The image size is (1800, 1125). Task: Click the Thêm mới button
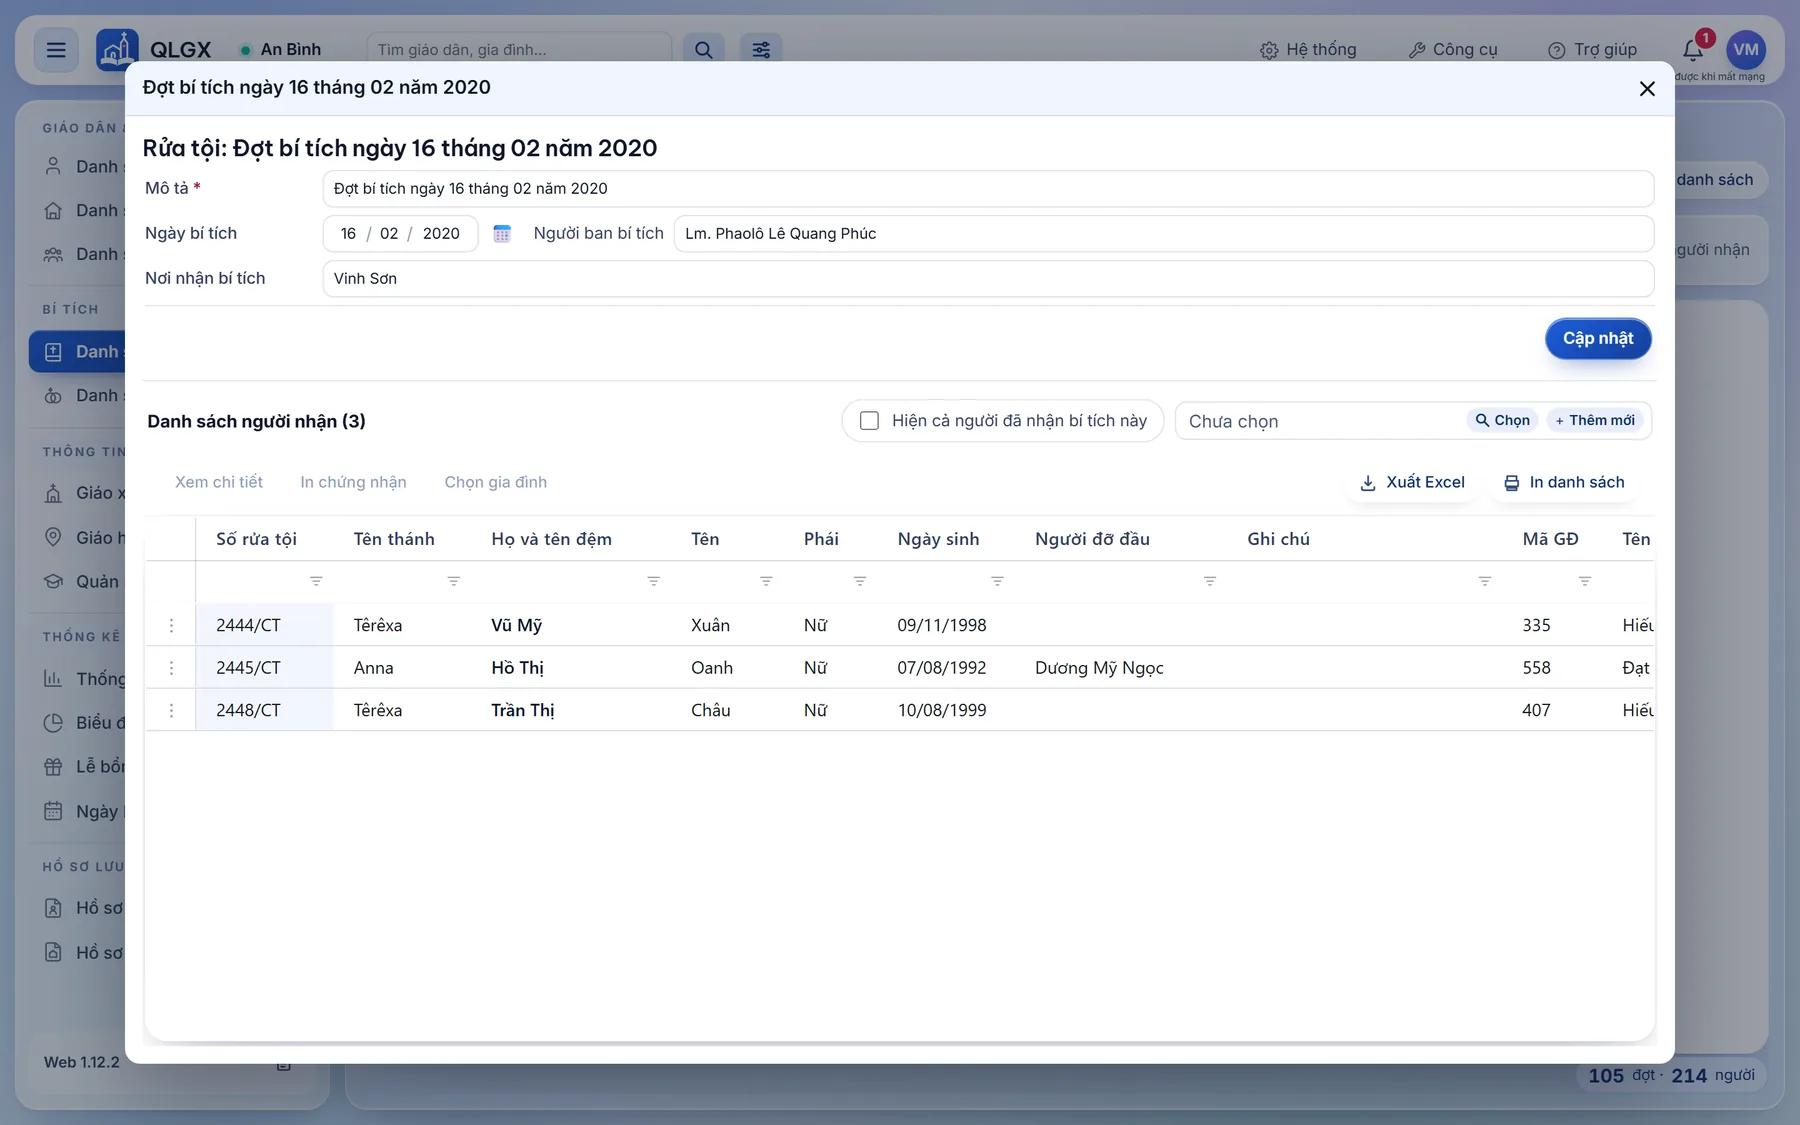1595,420
